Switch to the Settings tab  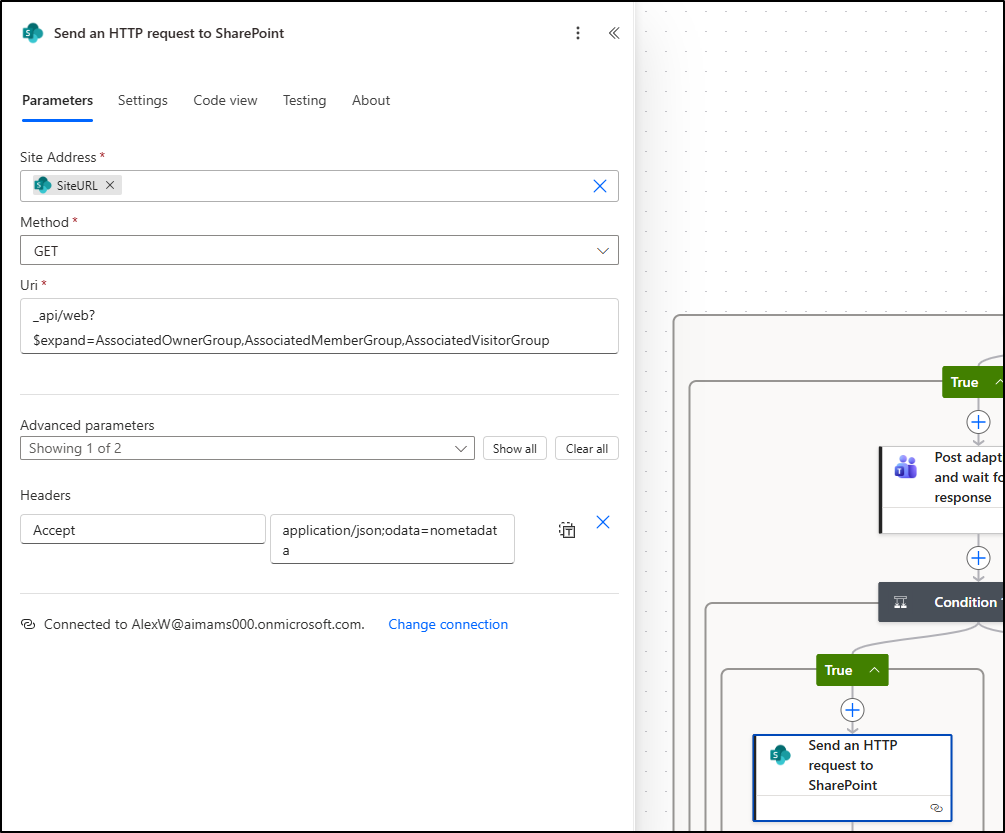click(x=143, y=100)
